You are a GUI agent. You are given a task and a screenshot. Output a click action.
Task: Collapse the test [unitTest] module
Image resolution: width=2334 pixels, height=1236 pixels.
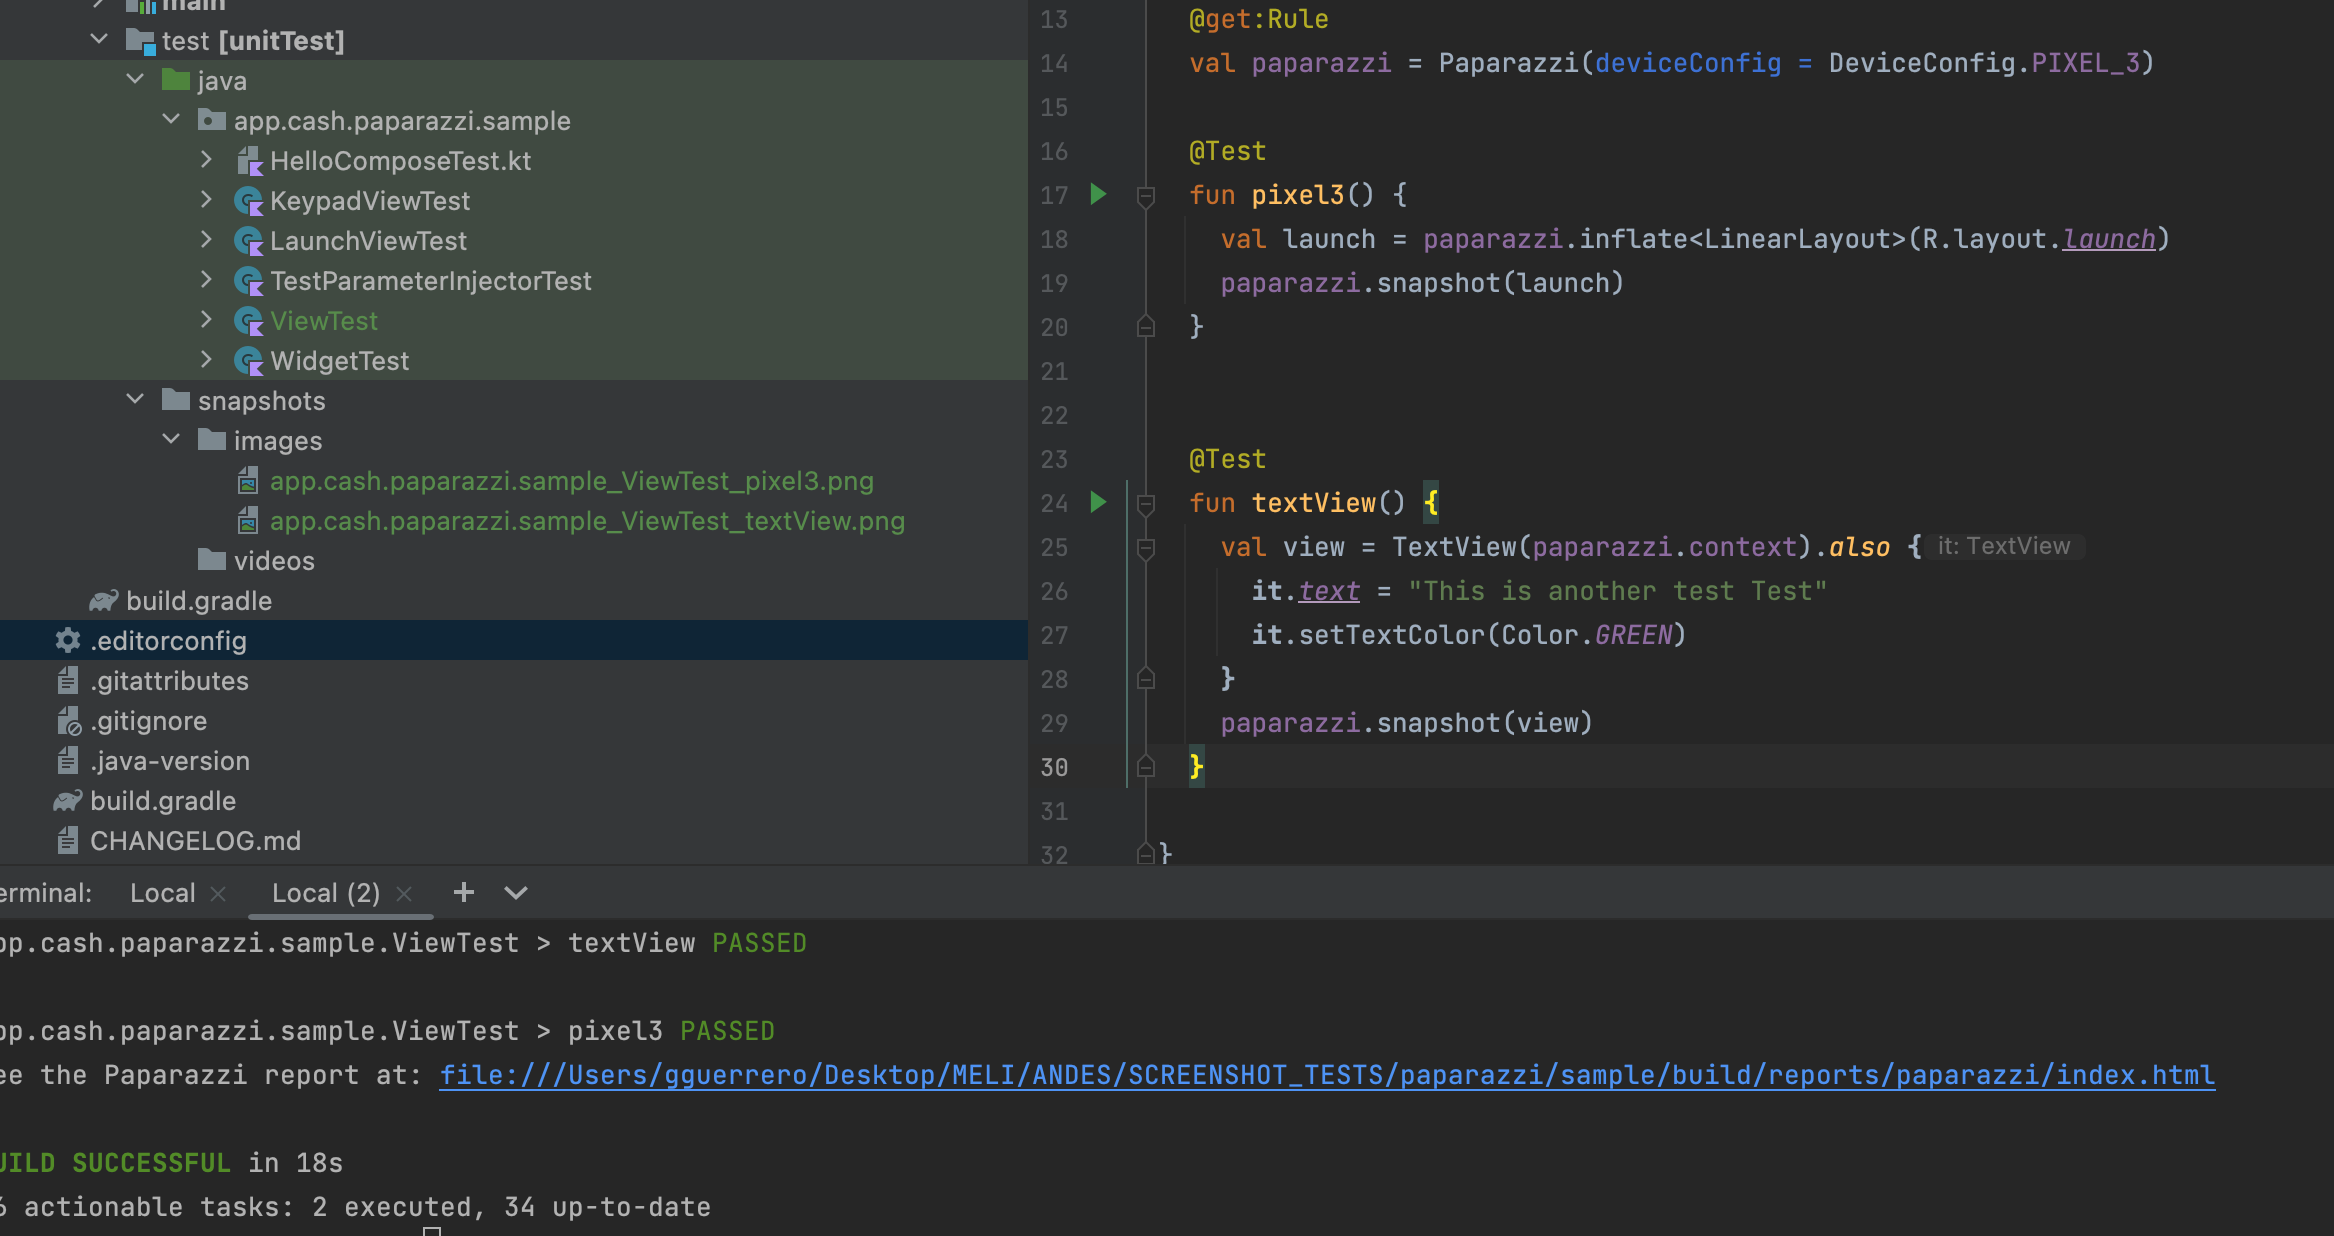coord(98,39)
